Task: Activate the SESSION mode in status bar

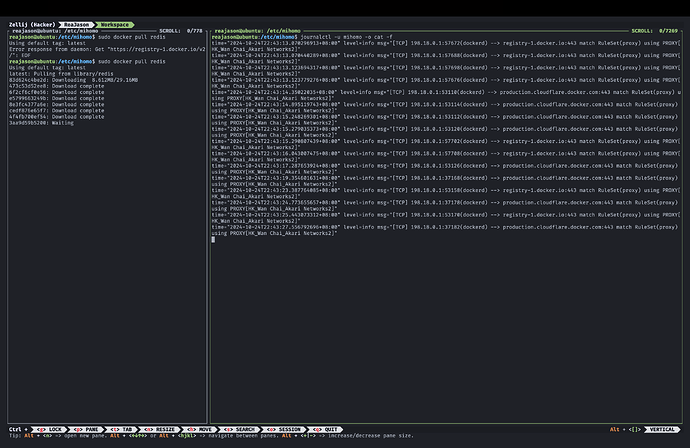Action: [x=284, y=429]
